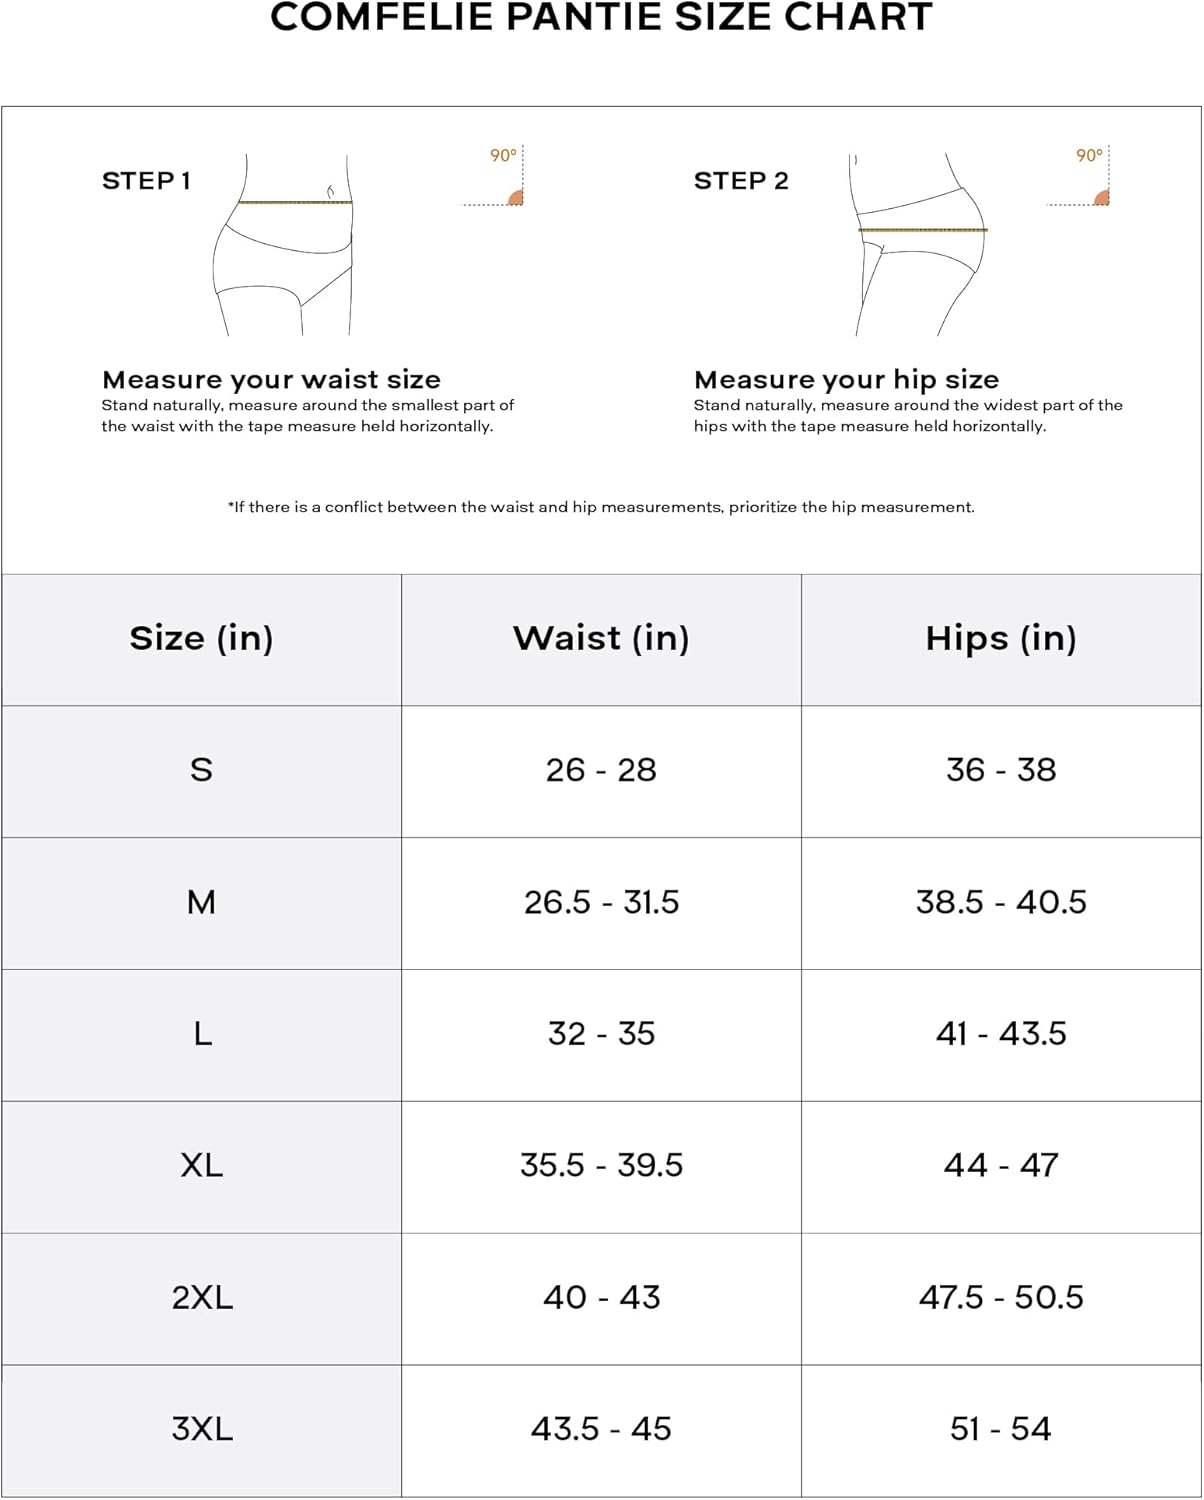
Task: Click the hip measurement illustration in Step 2
Action: [920, 245]
